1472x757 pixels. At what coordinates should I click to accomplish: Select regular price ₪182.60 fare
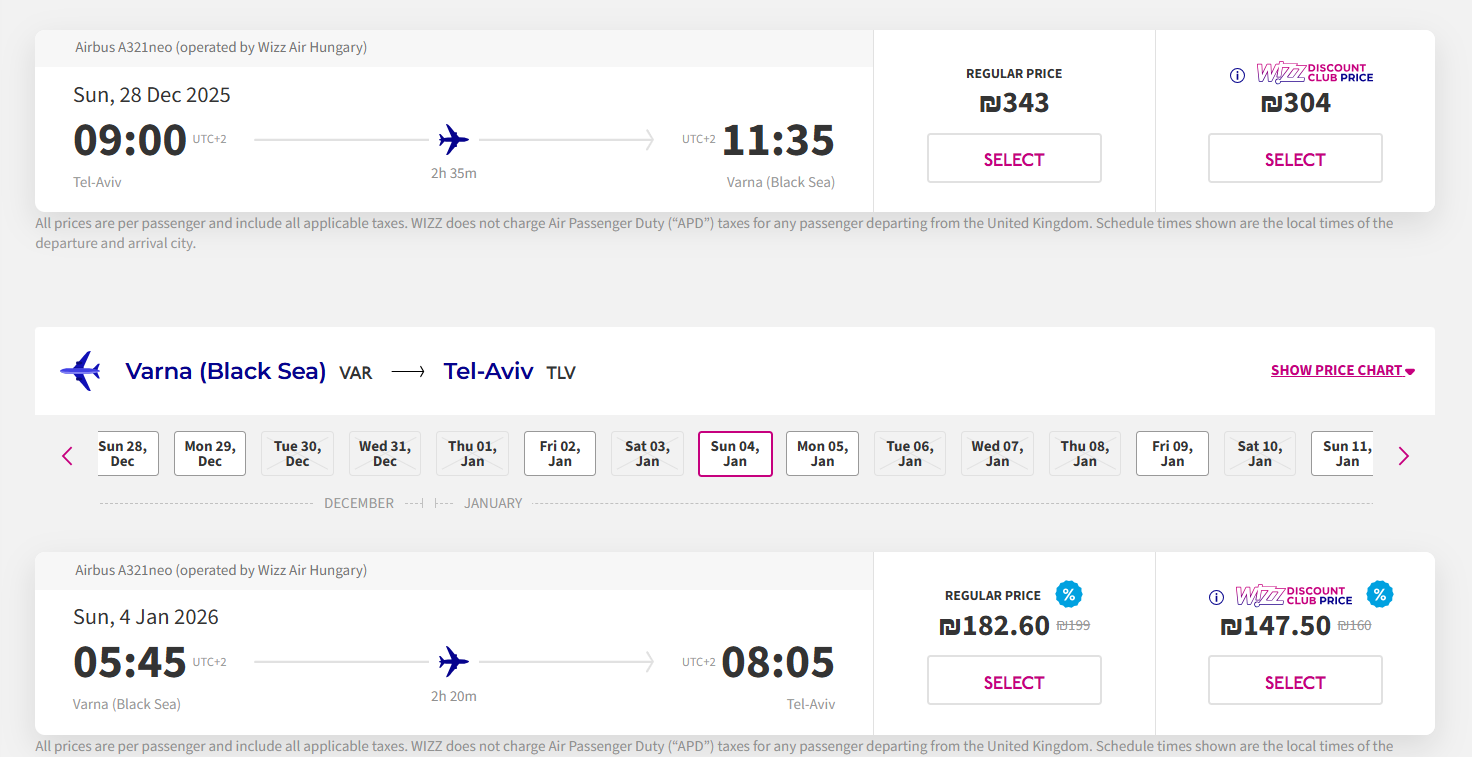1014,682
